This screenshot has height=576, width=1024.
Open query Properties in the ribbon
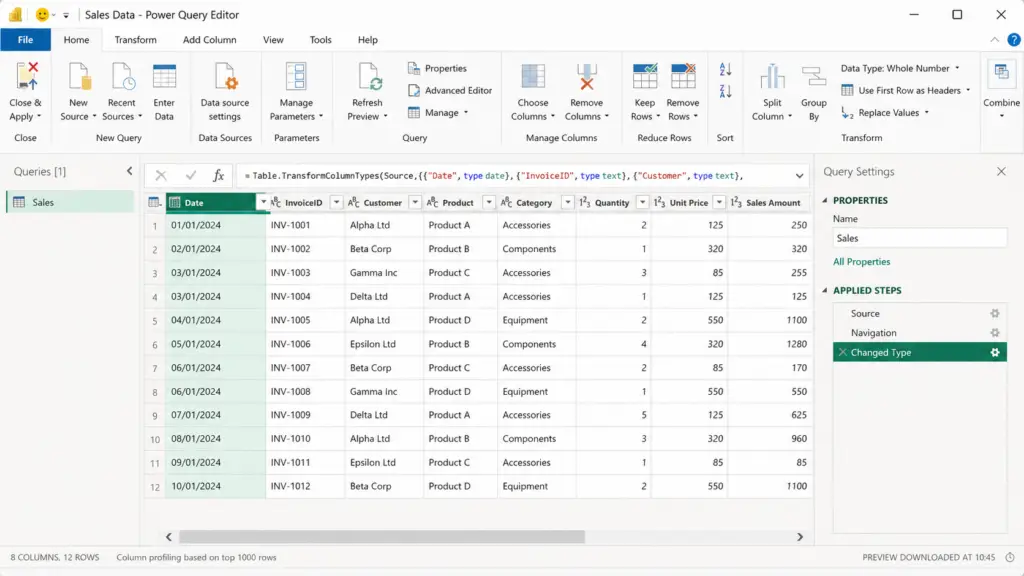(437, 68)
